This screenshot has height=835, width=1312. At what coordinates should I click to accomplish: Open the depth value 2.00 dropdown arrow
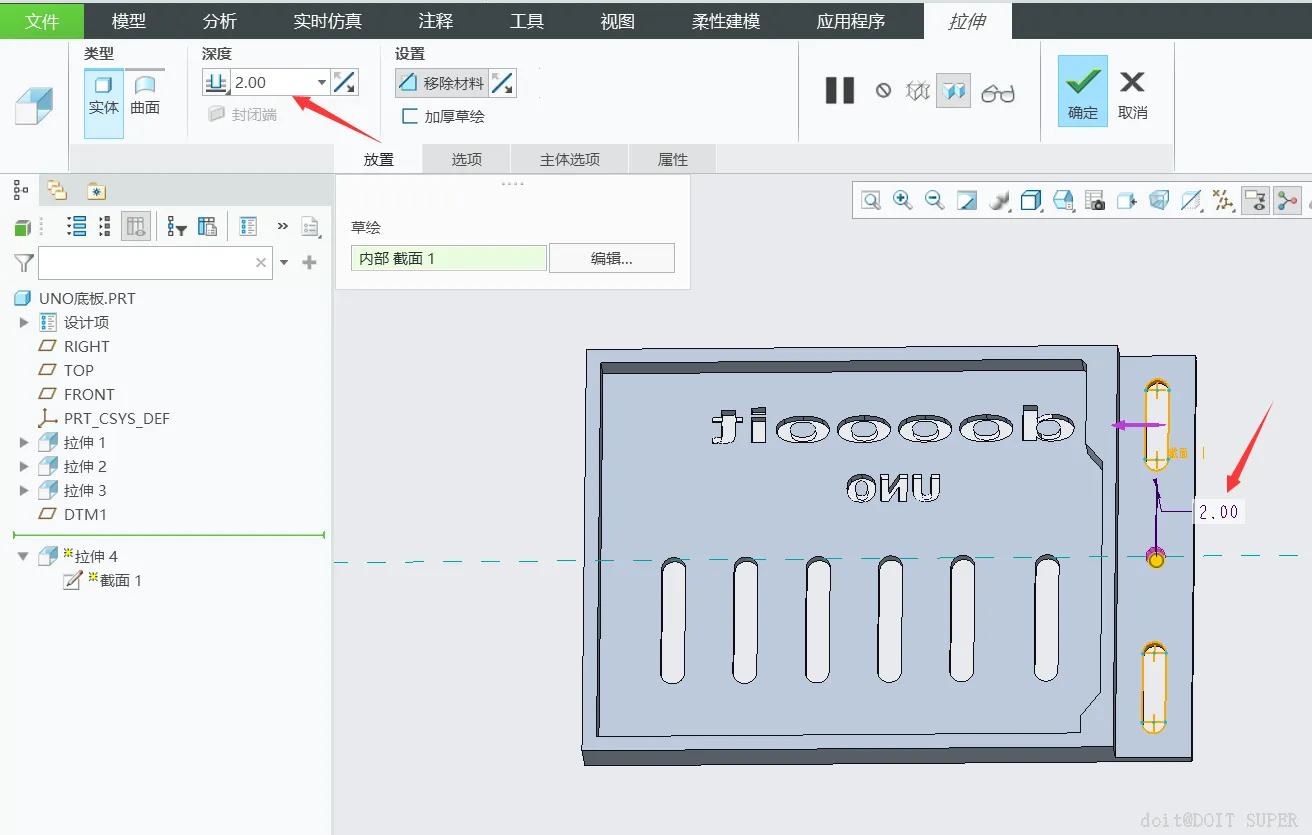point(322,82)
